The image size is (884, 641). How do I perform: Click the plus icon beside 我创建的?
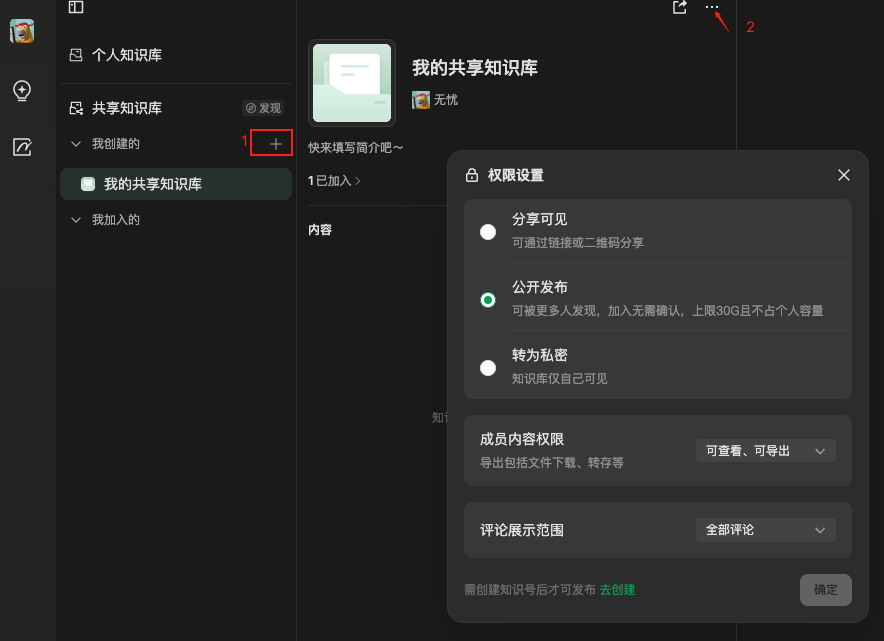(271, 142)
